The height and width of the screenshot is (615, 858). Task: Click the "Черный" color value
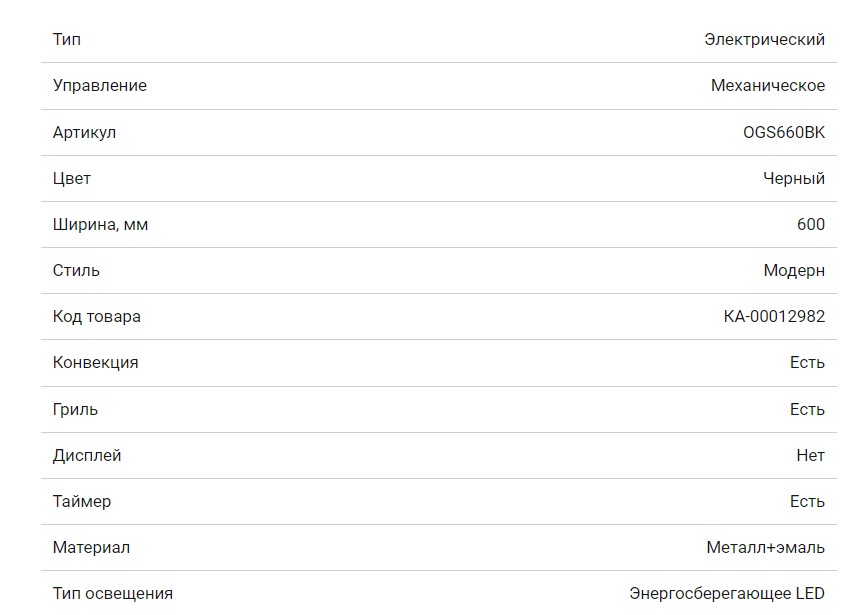[794, 178]
